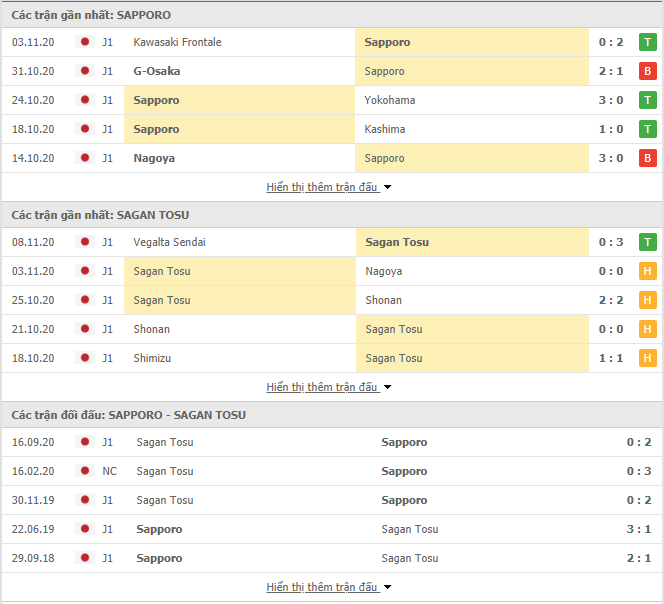Click the 22.06.19 Sapporo 3:1 result
This screenshot has width=664, height=604.
[639, 529]
